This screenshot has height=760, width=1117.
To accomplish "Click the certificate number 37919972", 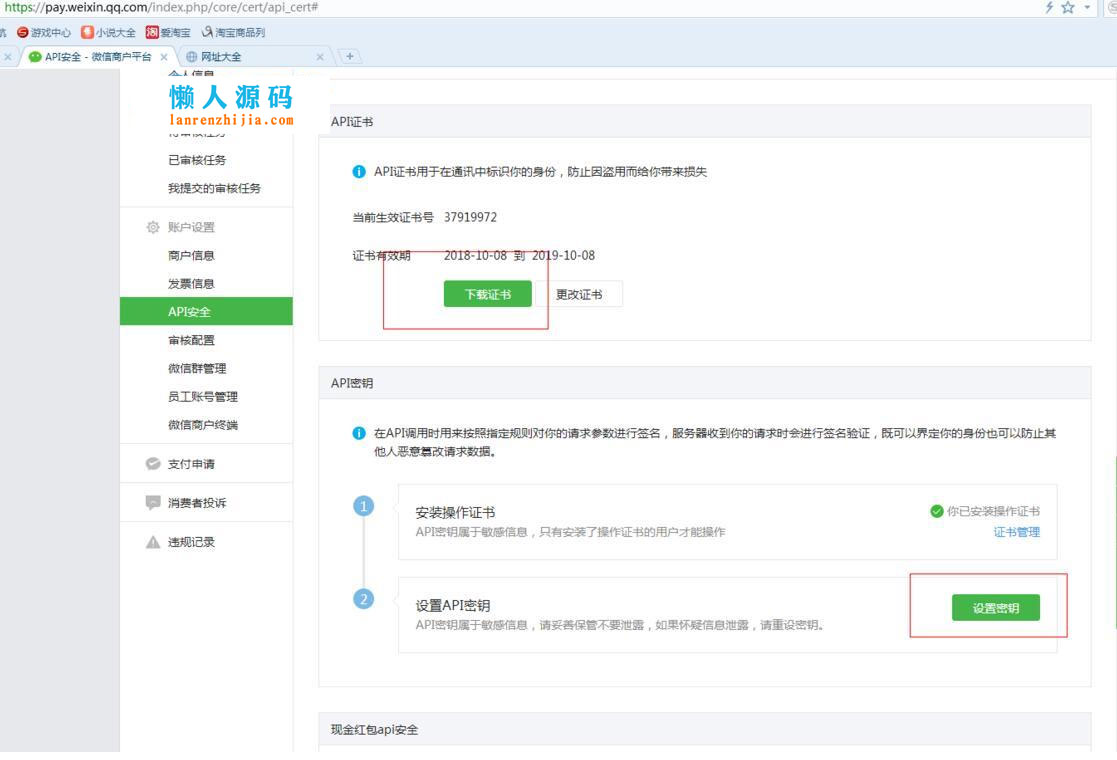I will coord(470,217).
